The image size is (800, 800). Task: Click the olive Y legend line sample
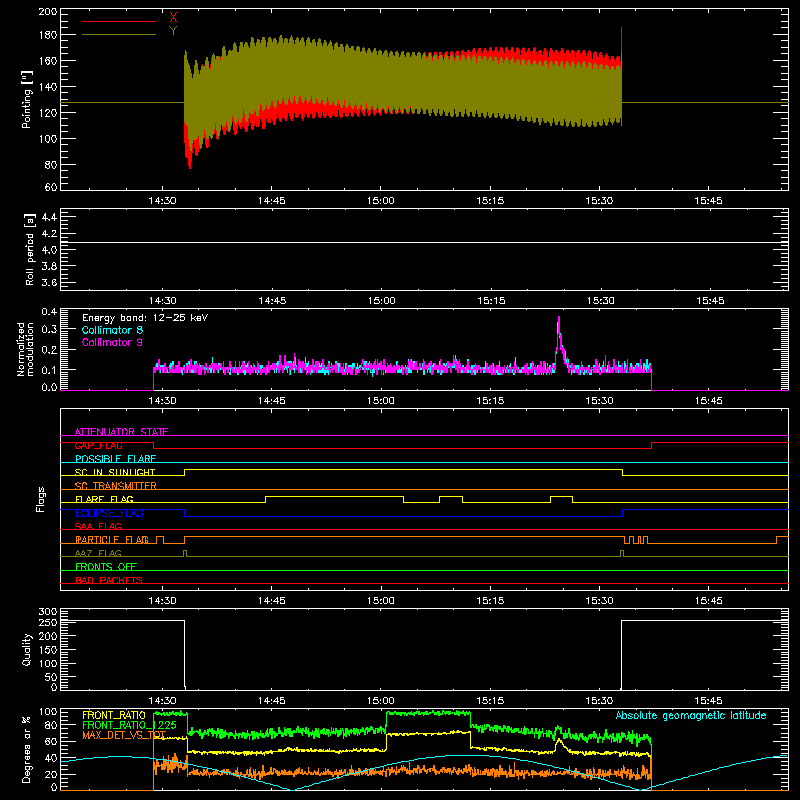coord(119,35)
